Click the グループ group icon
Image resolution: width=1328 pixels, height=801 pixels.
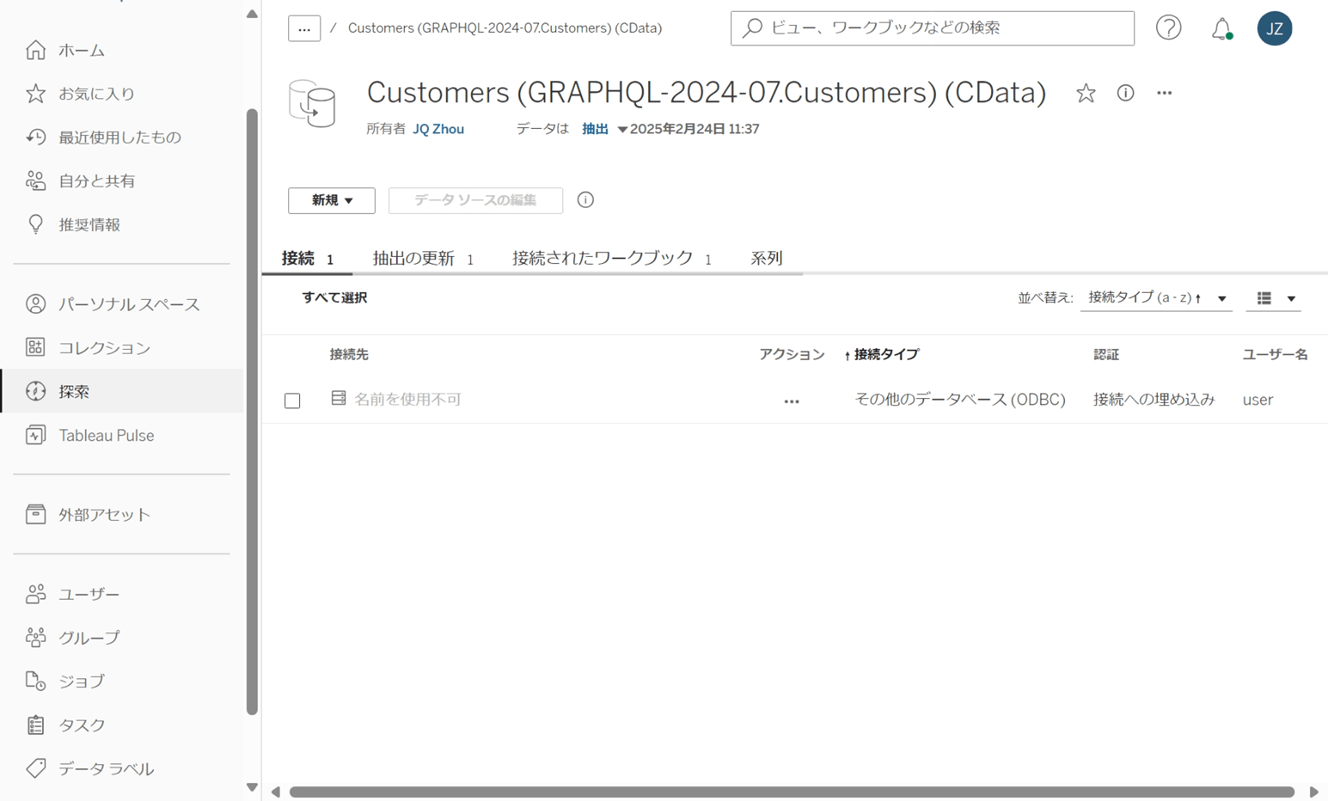(x=36, y=637)
